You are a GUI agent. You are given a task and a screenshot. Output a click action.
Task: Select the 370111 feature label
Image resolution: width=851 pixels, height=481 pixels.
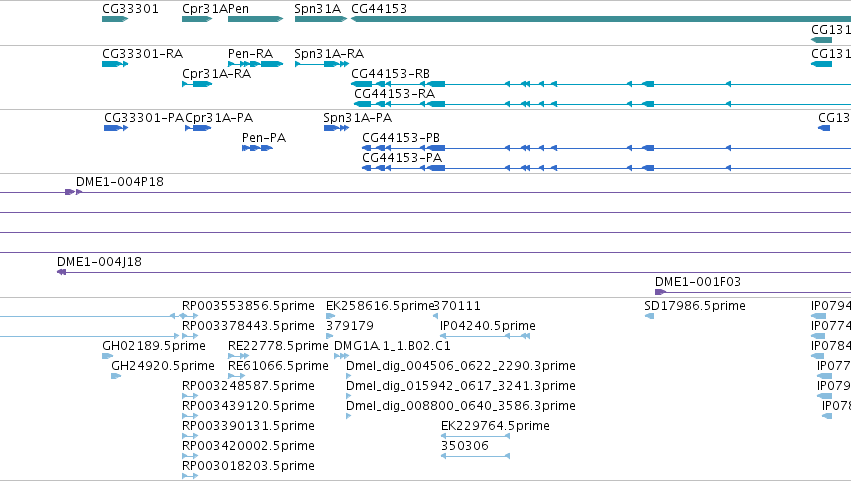pos(456,306)
